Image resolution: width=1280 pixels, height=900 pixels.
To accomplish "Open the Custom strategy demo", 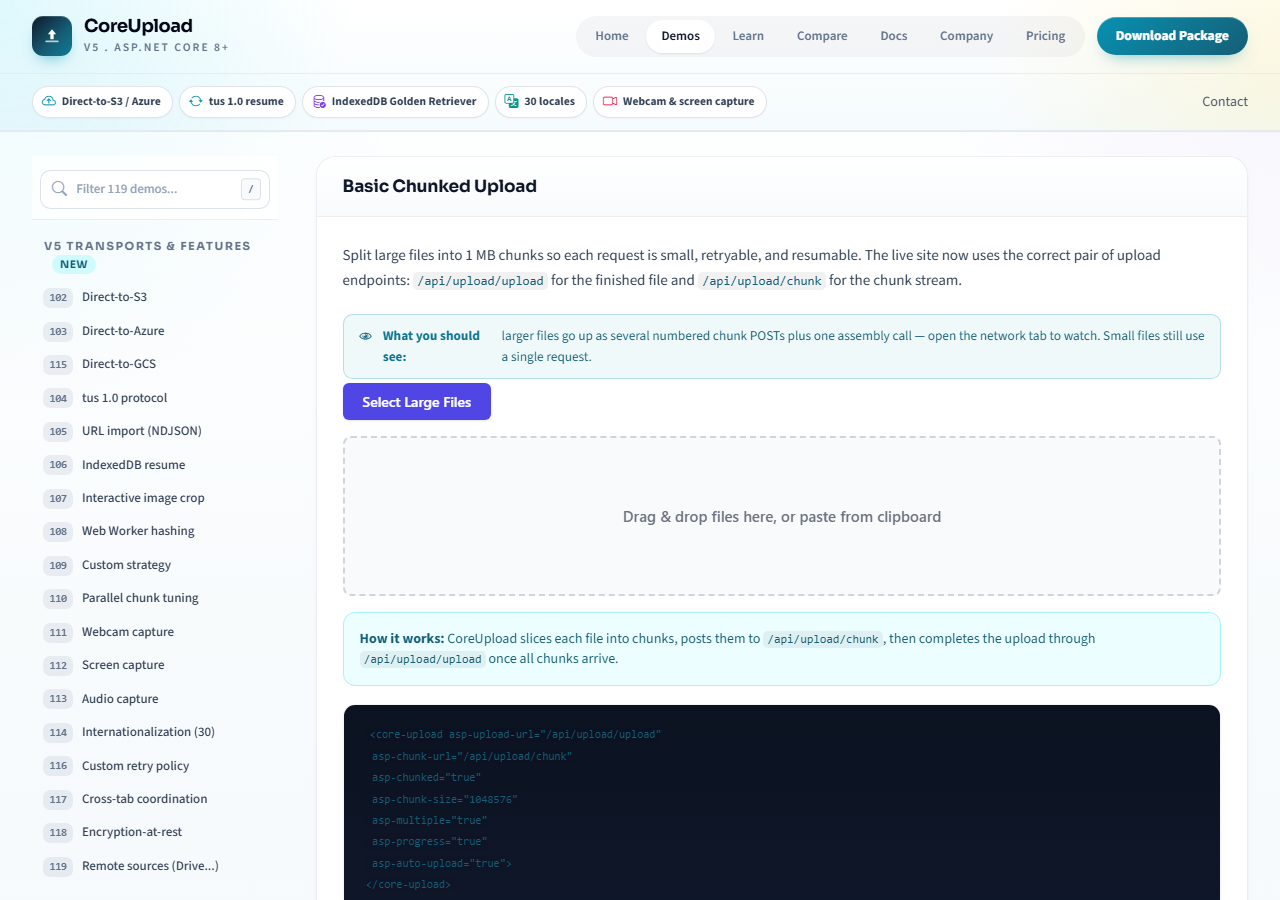I will [x=155, y=565].
